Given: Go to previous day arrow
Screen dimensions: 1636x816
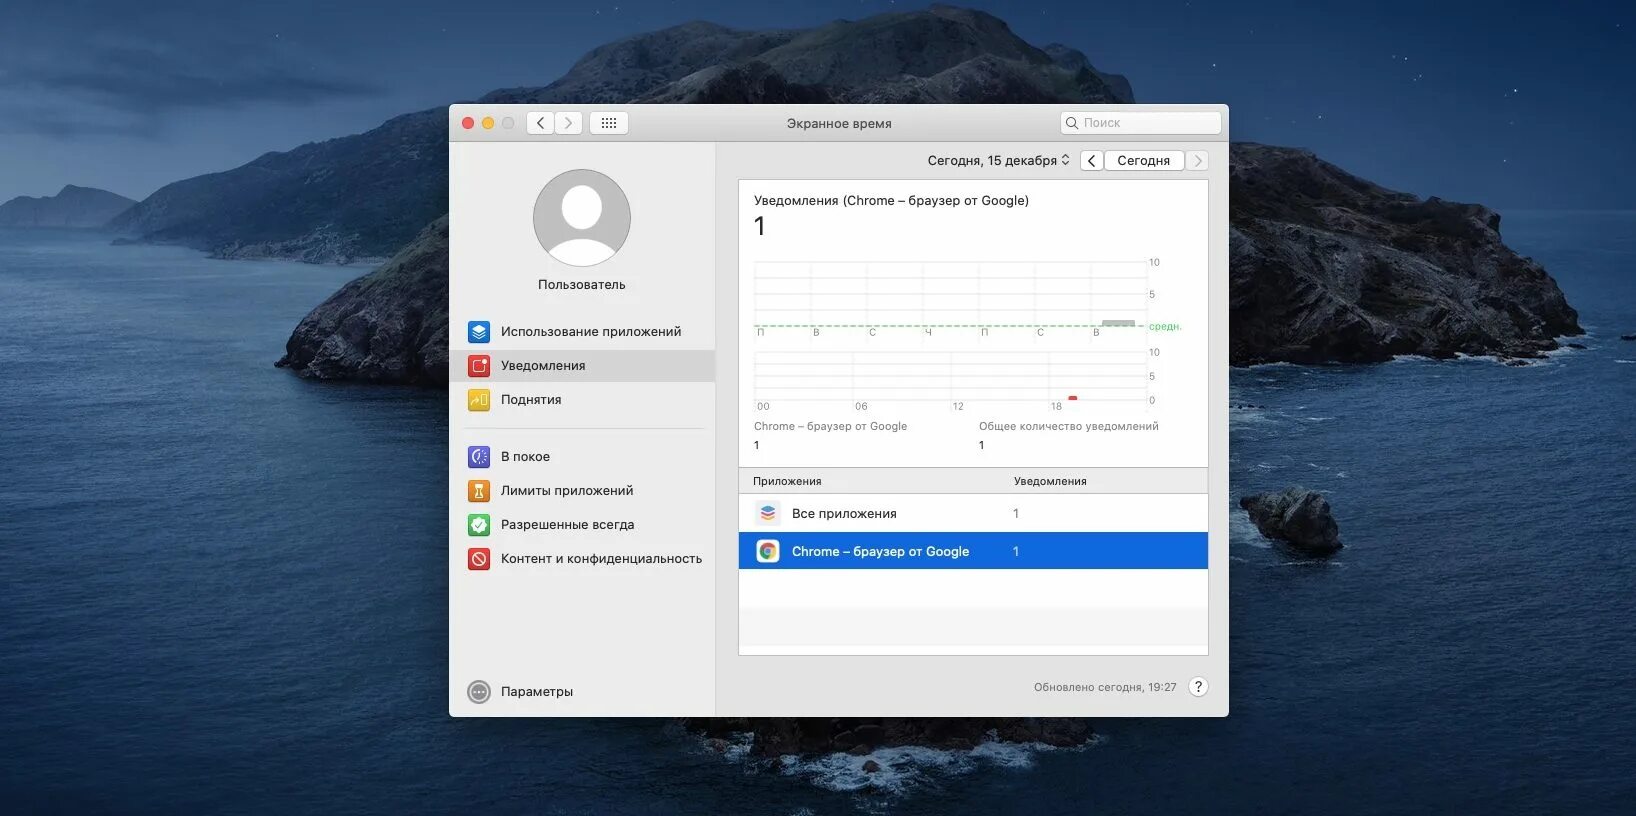Looking at the screenshot, I should (x=1092, y=160).
